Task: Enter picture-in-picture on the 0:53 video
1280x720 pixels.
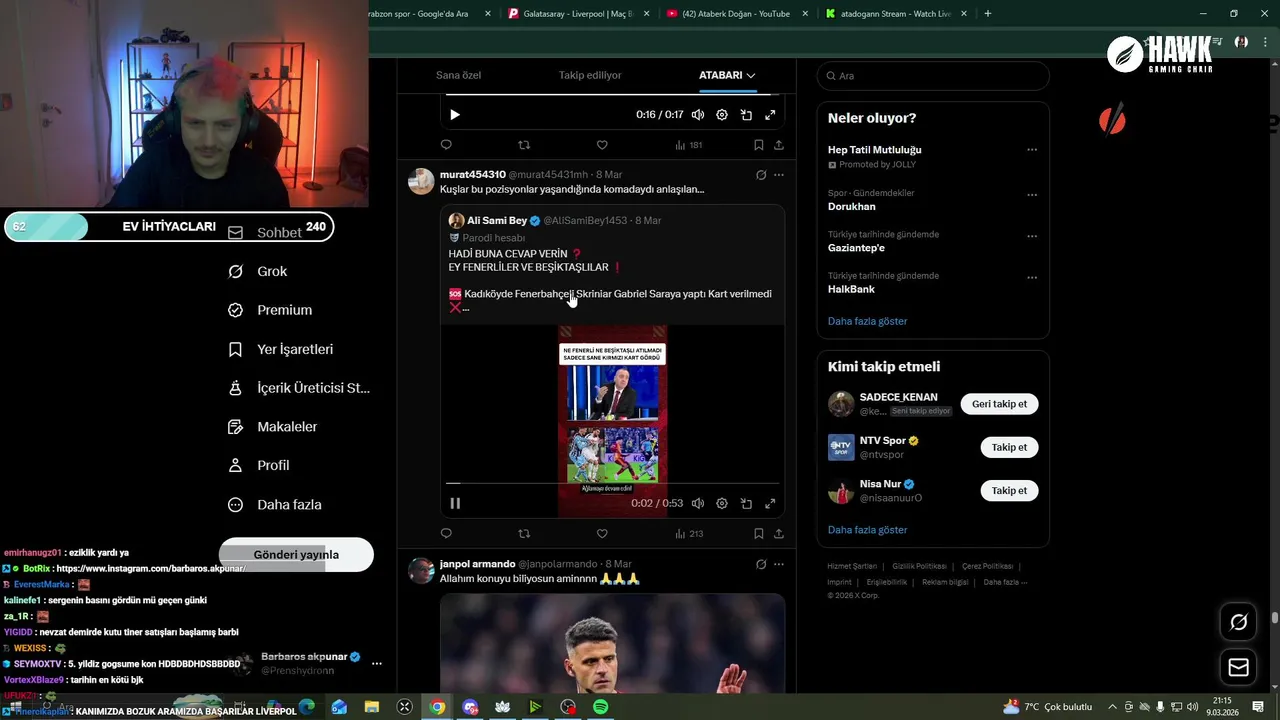Action: coord(746,503)
